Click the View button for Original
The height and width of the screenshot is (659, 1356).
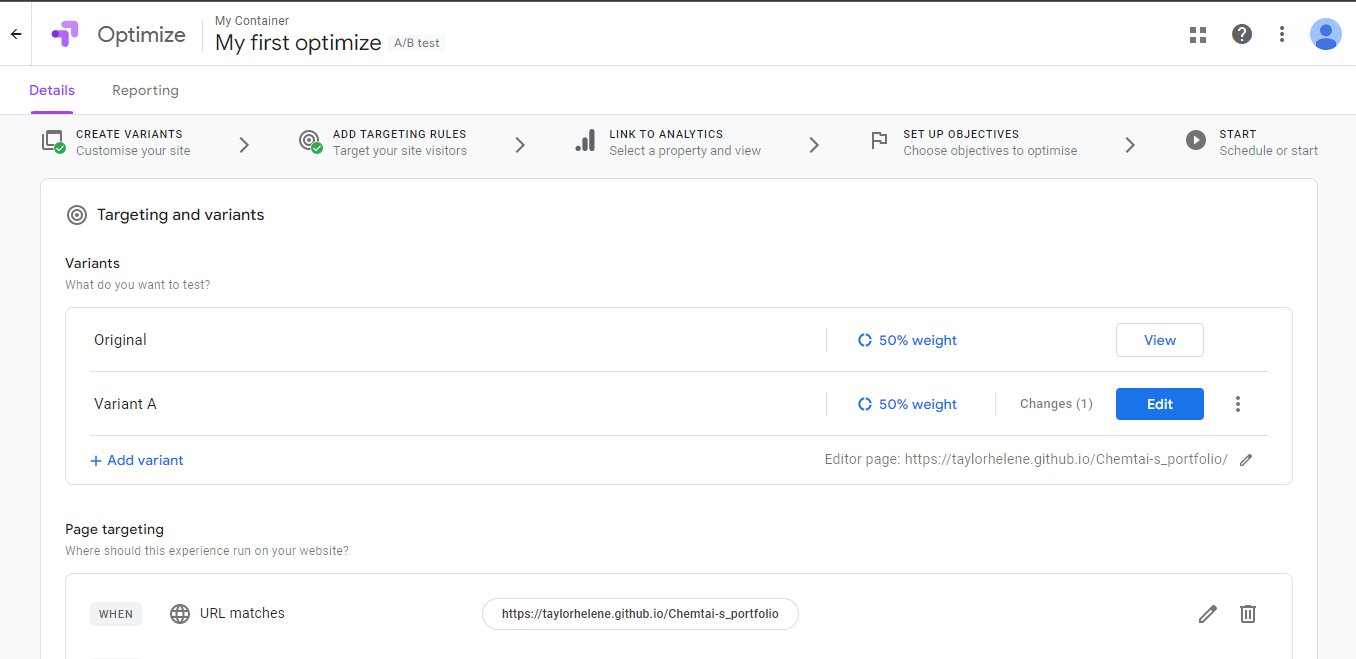(x=1160, y=340)
